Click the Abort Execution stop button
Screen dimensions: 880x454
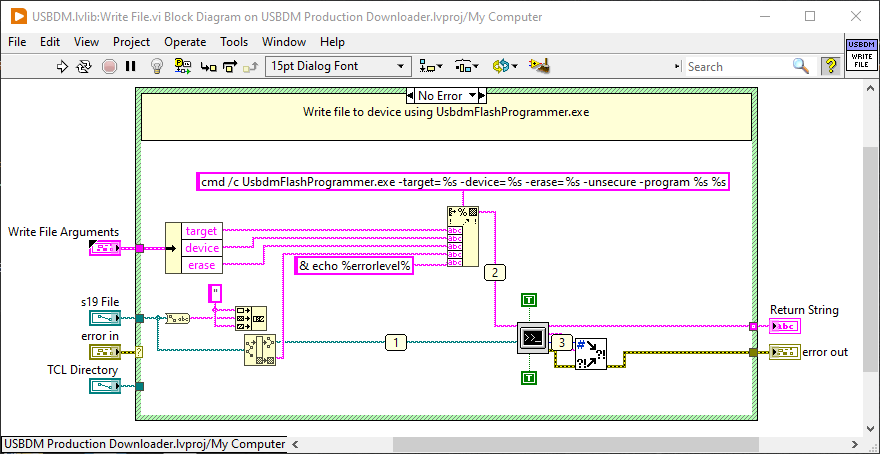pos(109,66)
